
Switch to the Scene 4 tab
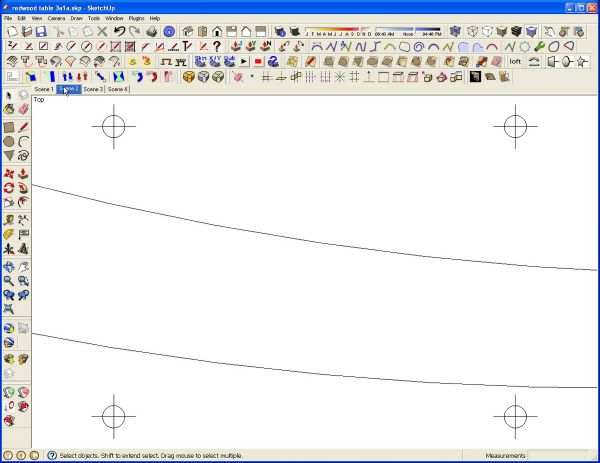pyautogui.click(x=117, y=89)
